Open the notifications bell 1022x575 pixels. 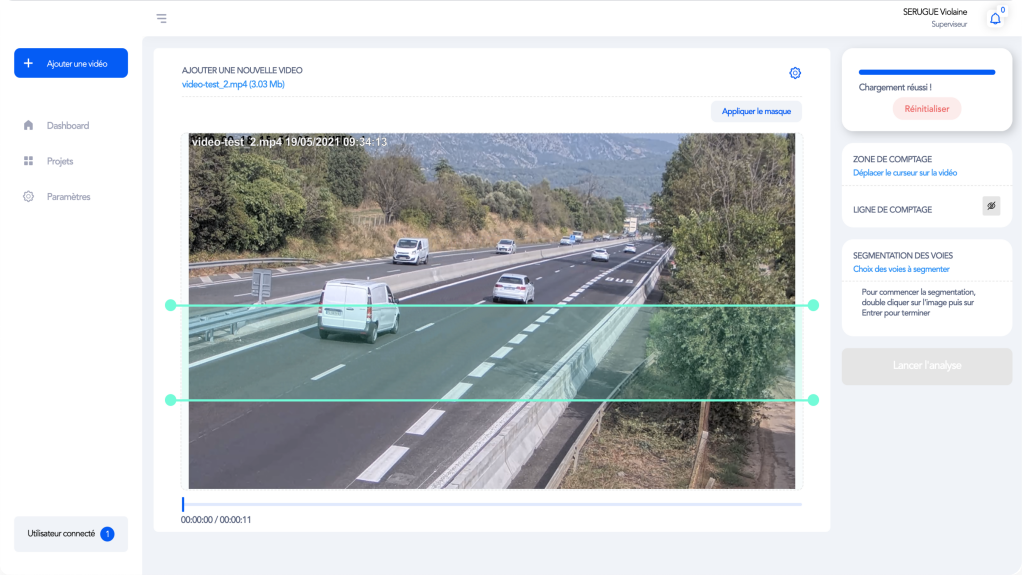995,19
